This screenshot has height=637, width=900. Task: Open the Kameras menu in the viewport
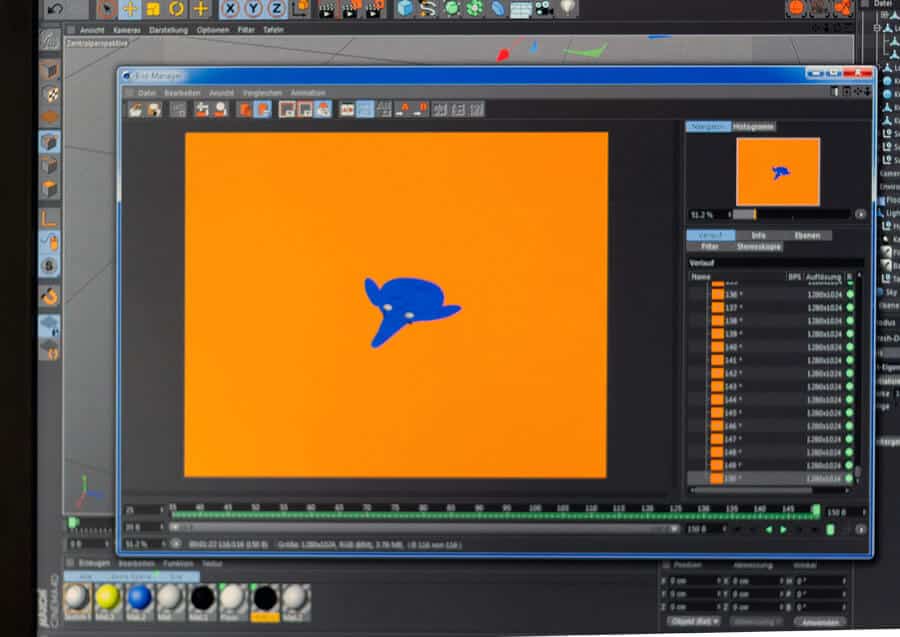pos(127,30)
